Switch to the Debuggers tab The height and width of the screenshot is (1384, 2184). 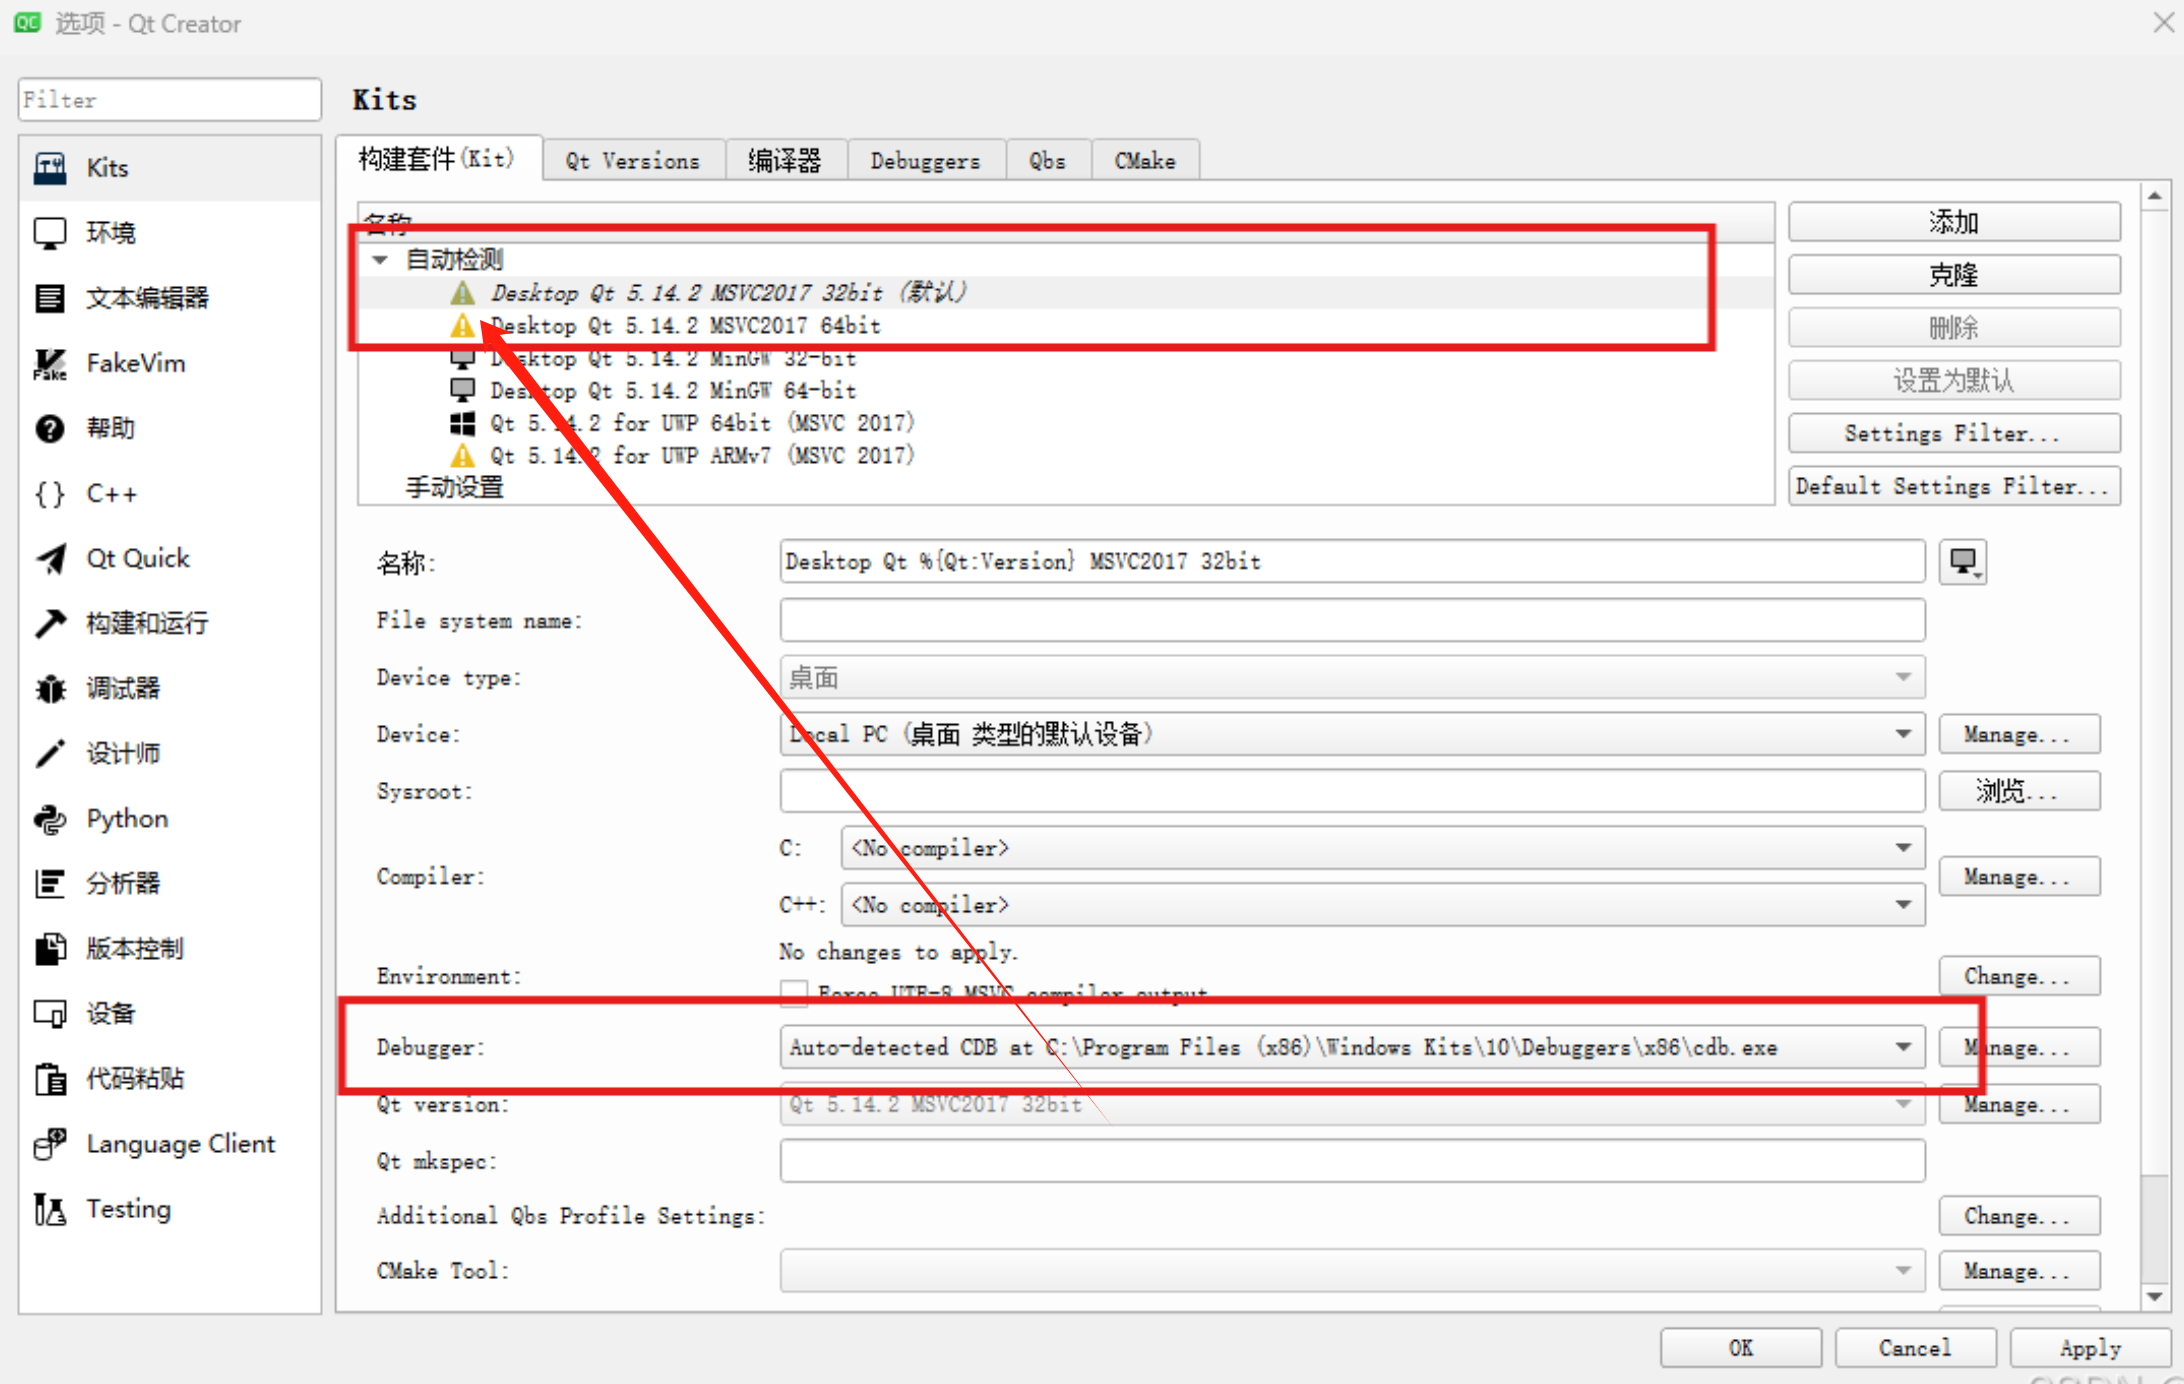tap(925, 161)
